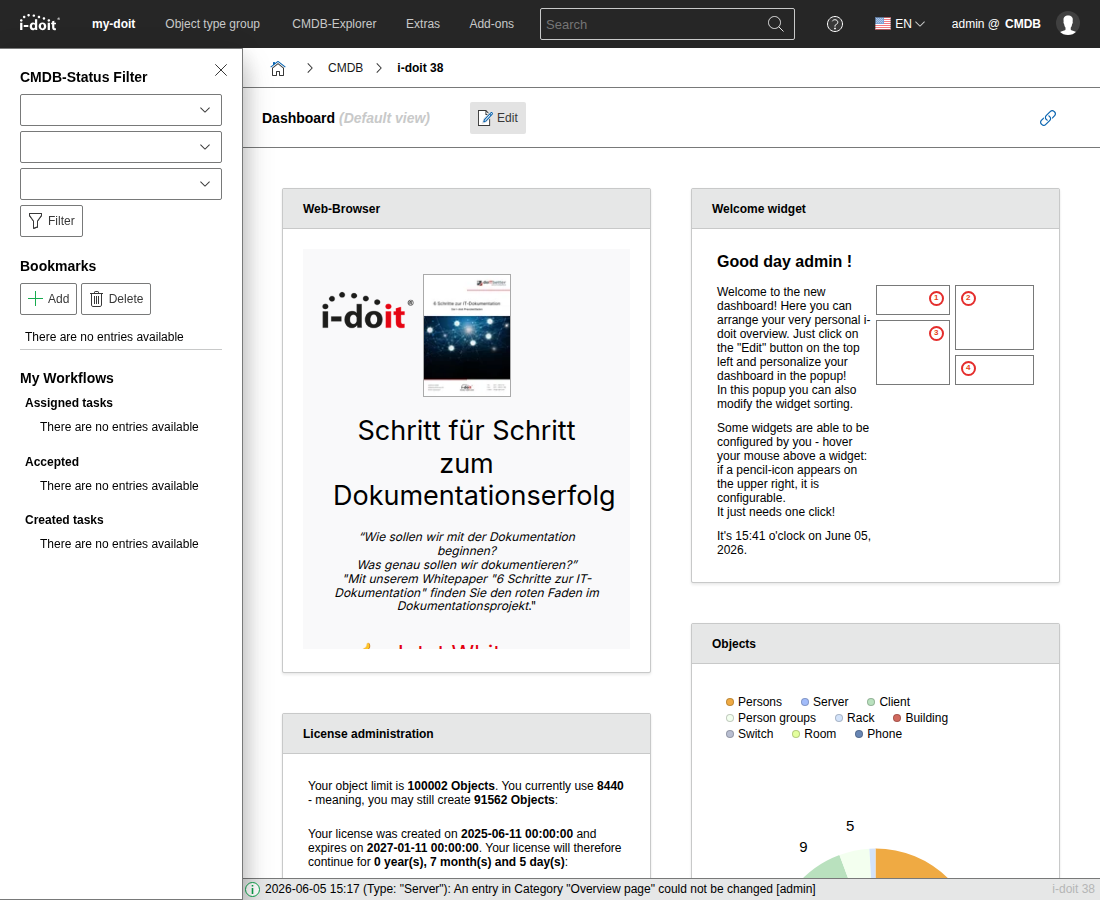Screen dimensions: 1100x900
Task: Open the CMDB-Explorer menu
Action: click(x=334, y=24)
